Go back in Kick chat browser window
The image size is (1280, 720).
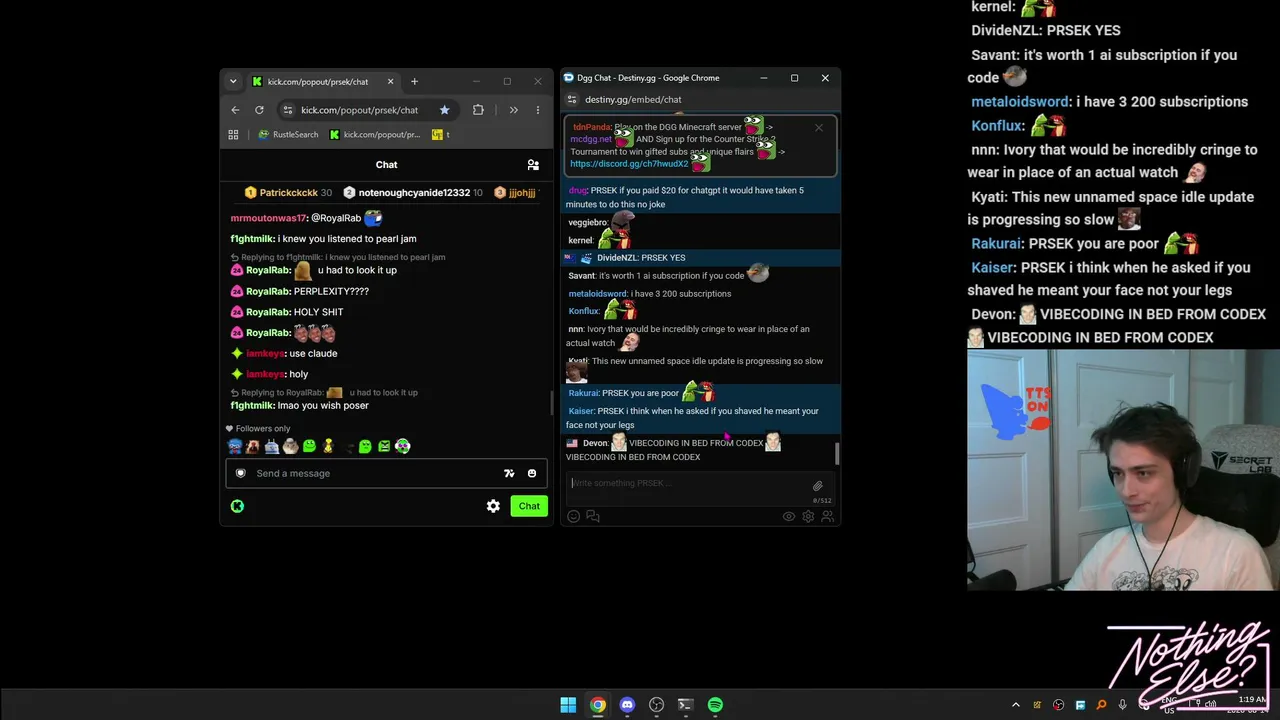tap(235, 110)
